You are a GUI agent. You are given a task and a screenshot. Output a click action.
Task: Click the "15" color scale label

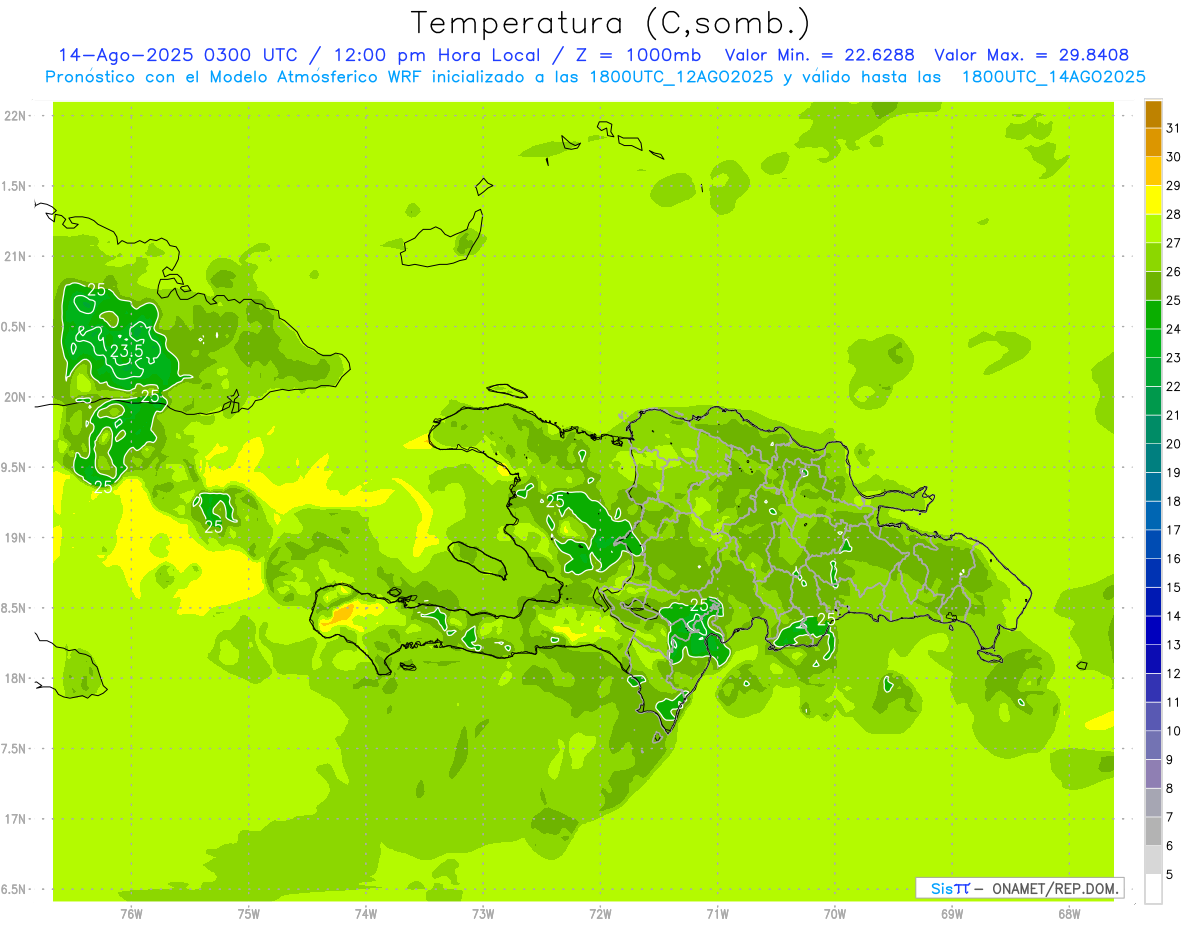tap(1174, 588)
